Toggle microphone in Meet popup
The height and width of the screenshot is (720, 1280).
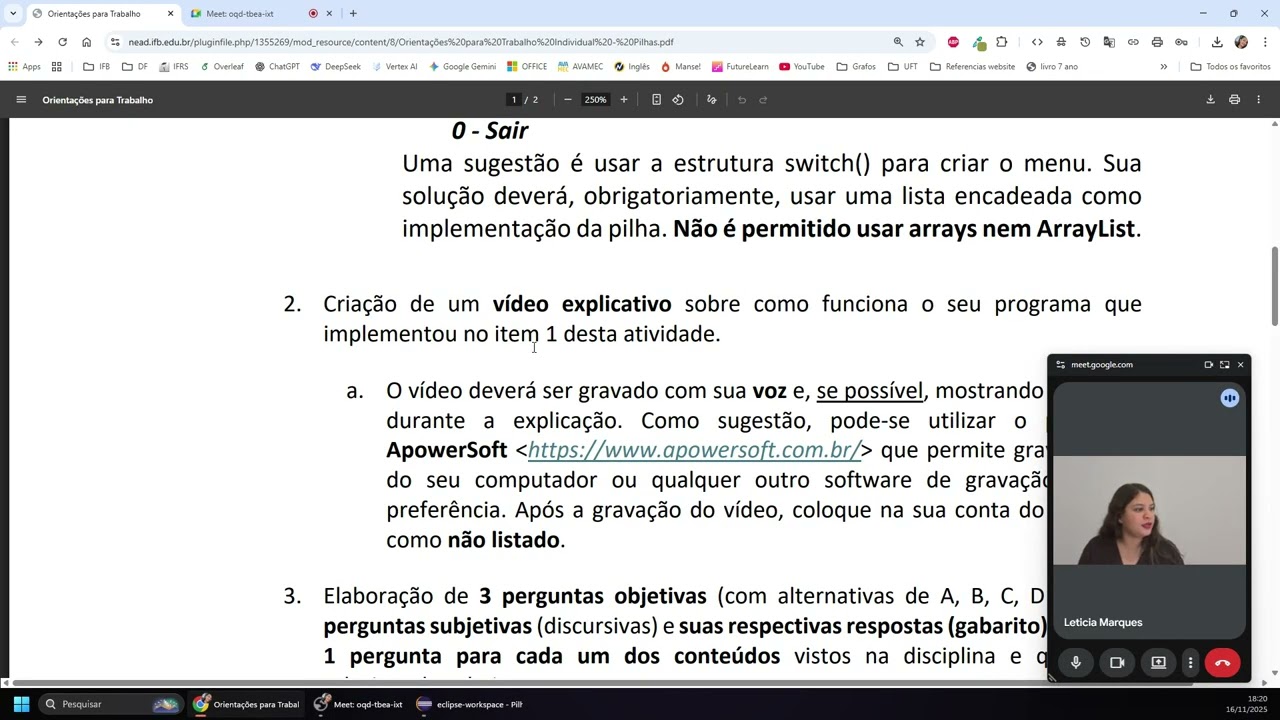click(1076, 662)
